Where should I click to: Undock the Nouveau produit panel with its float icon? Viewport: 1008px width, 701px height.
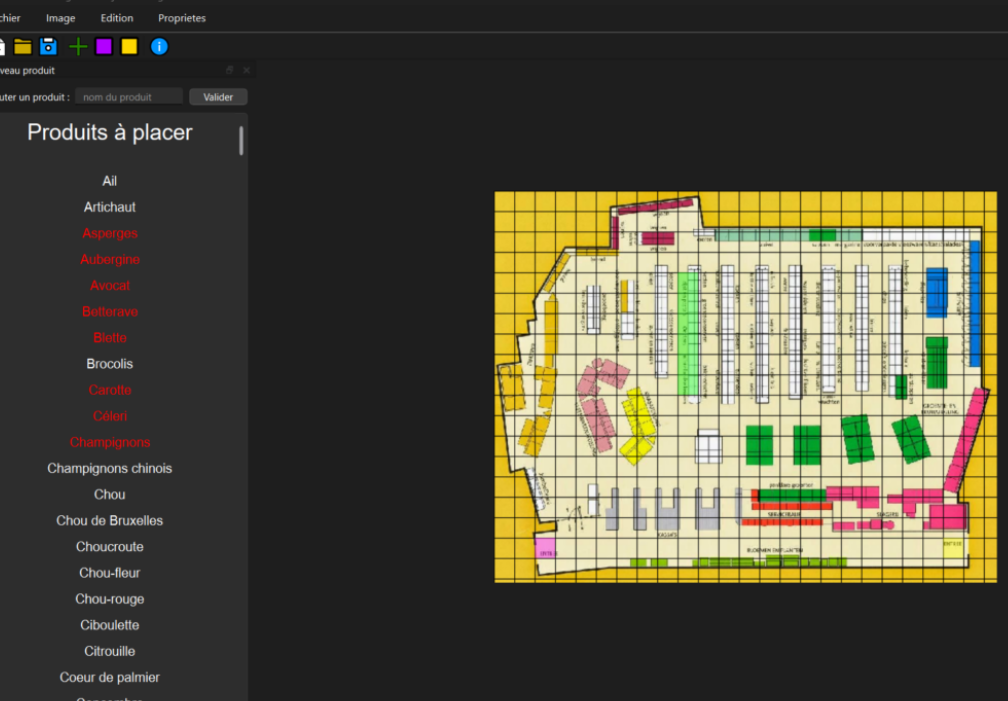[x=229, y=70]
